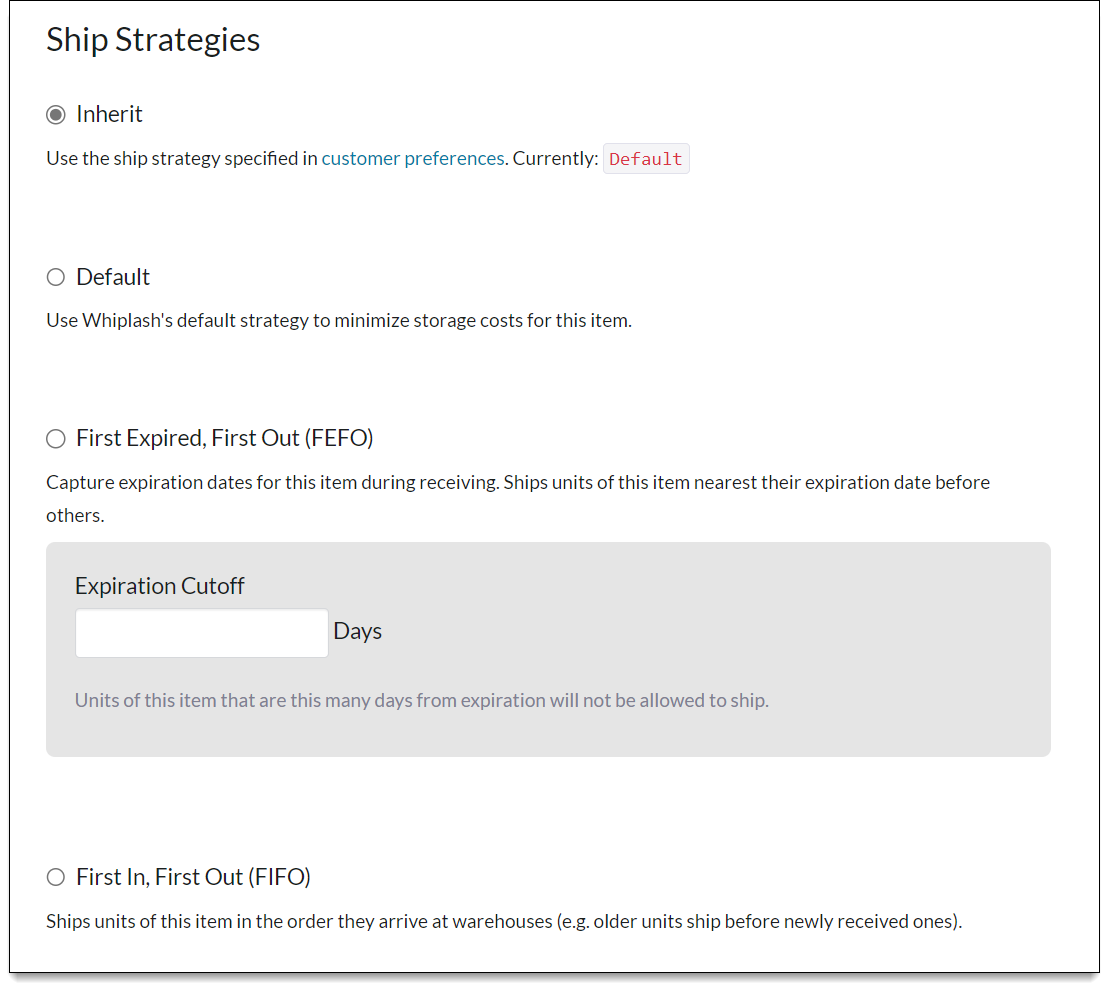Select the Inherit radio button

tap(56, 115)
